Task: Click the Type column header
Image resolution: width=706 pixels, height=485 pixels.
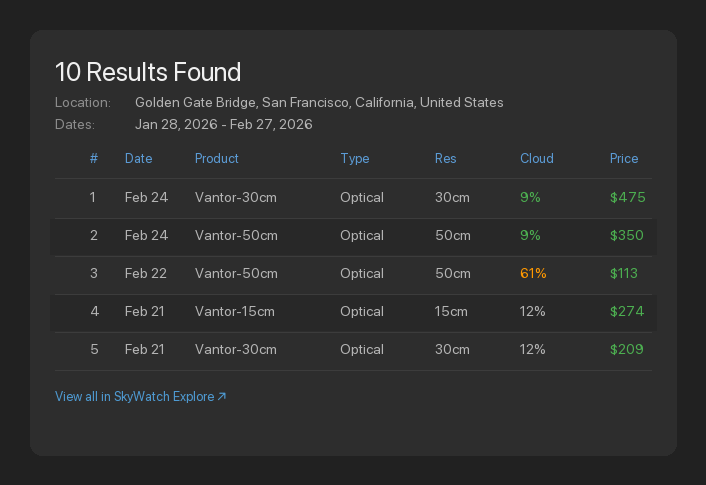Action: [x=355, y=158]
